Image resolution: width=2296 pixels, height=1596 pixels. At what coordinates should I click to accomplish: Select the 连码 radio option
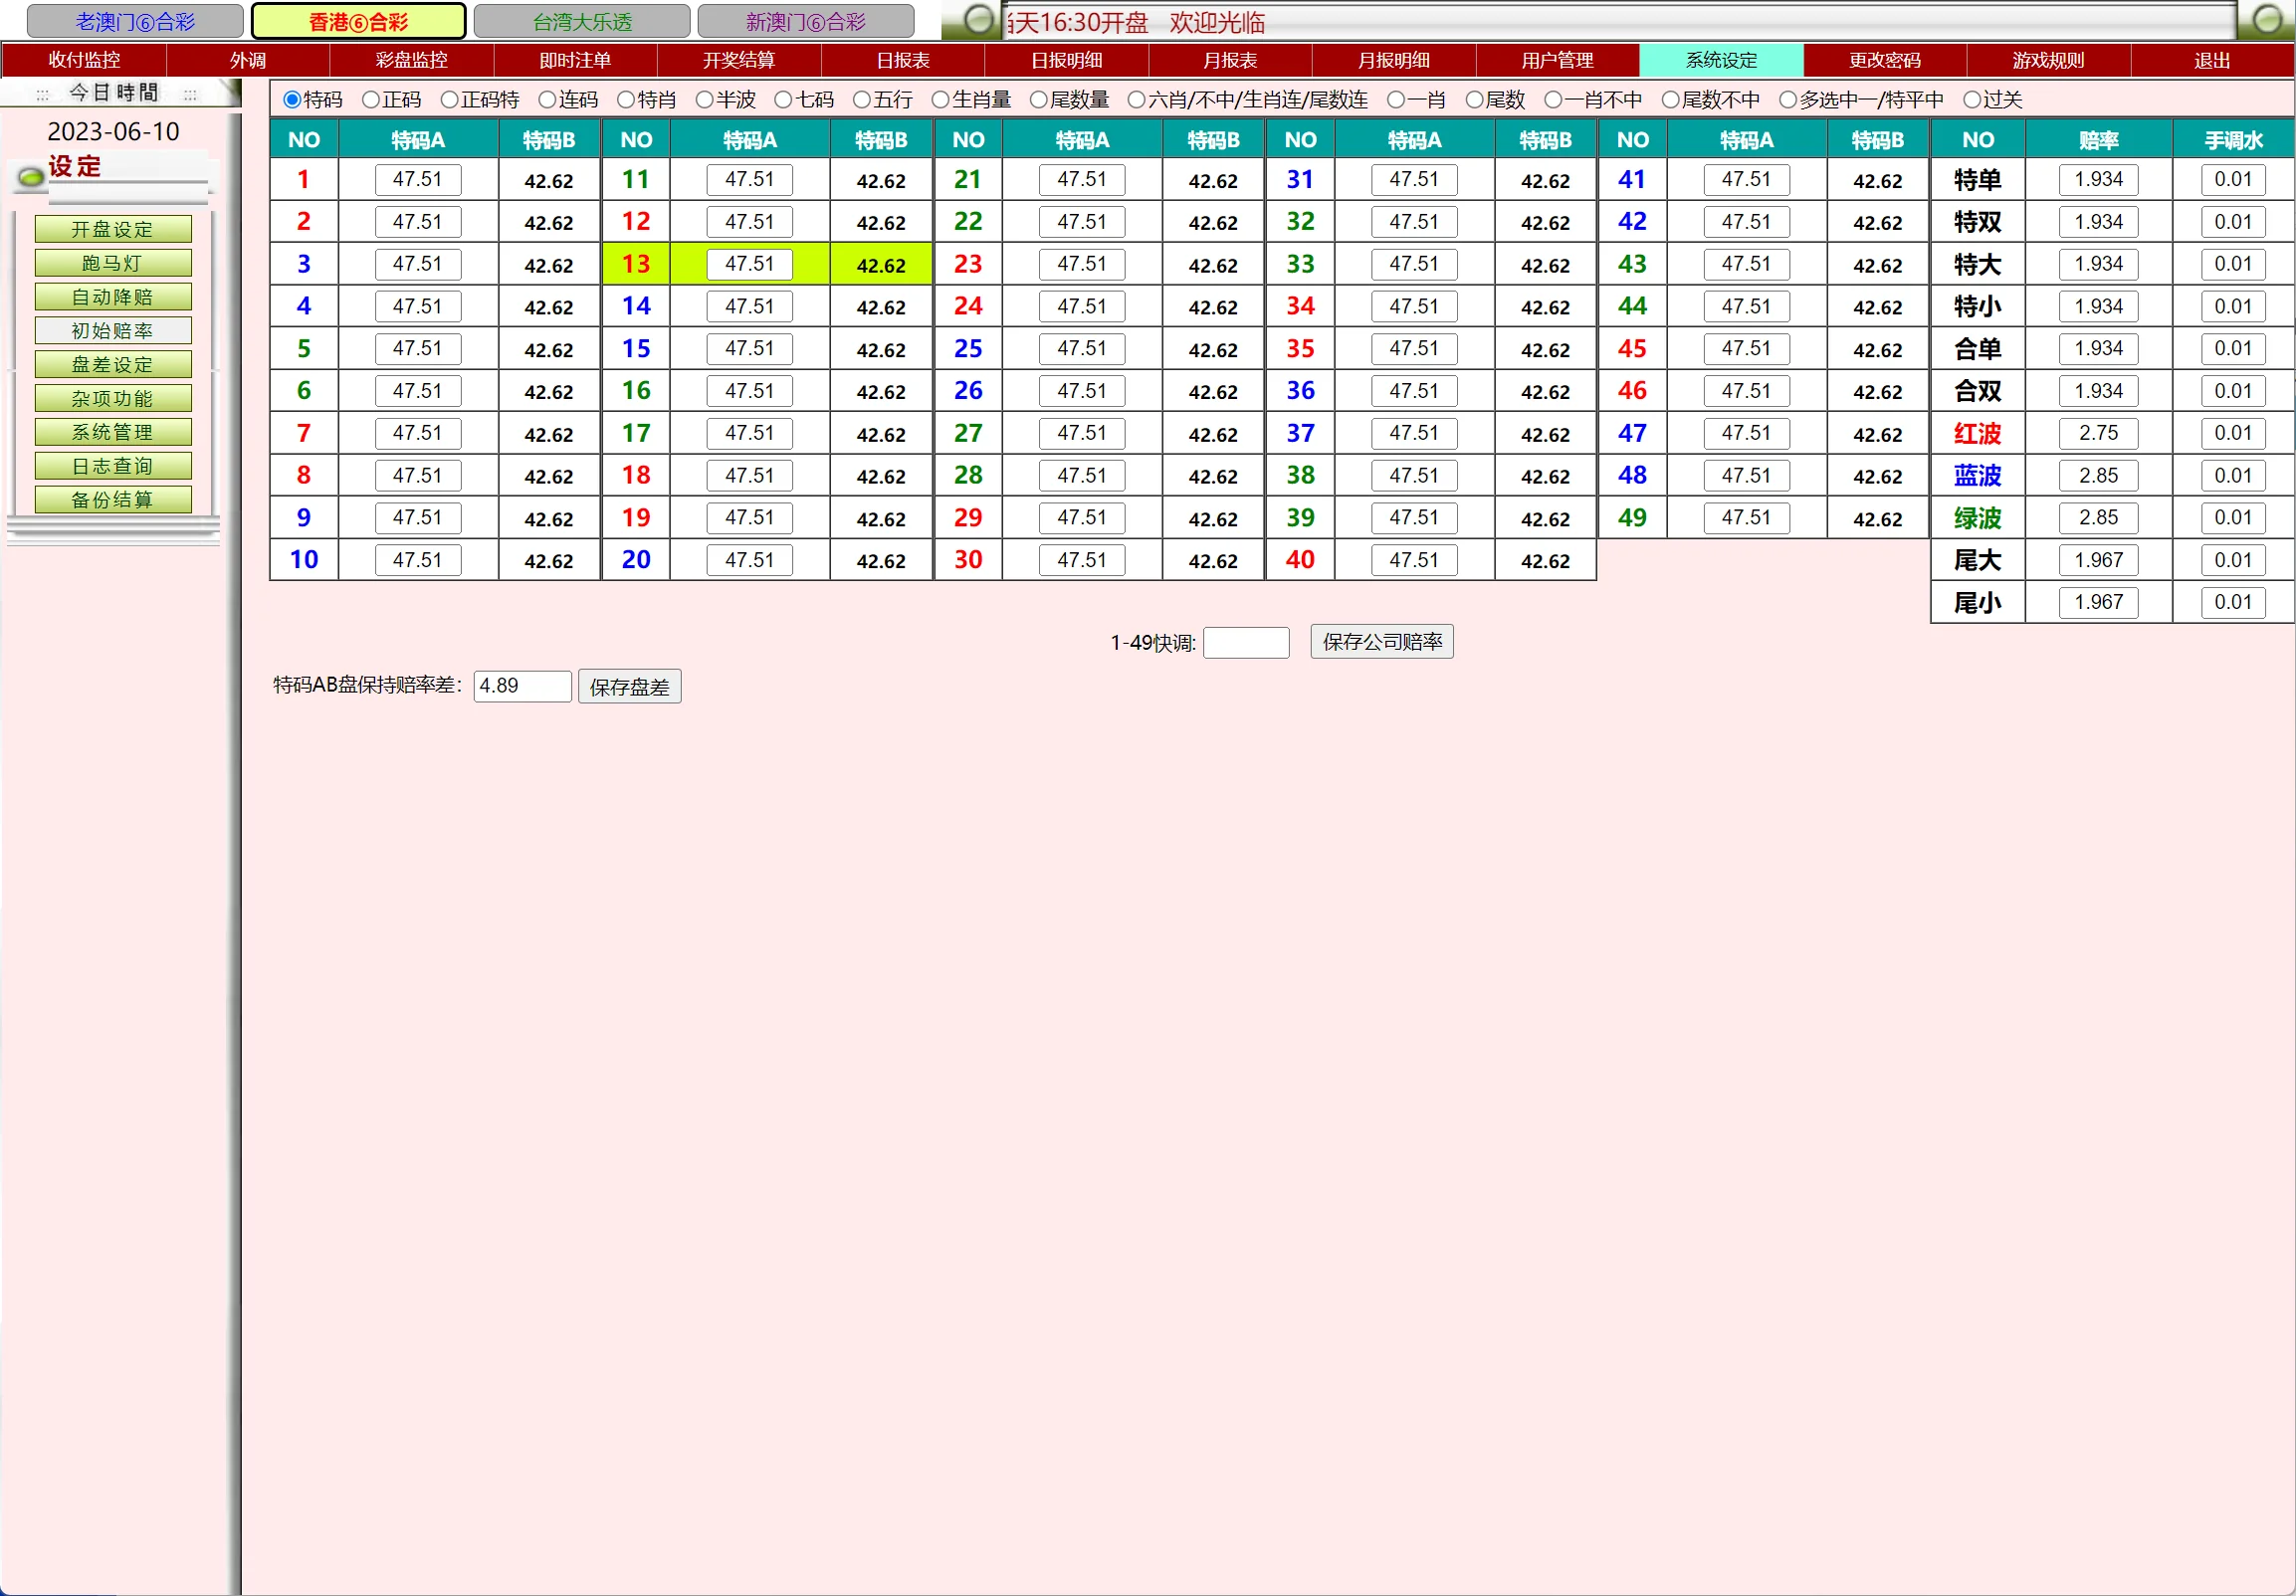click(547, 100)
